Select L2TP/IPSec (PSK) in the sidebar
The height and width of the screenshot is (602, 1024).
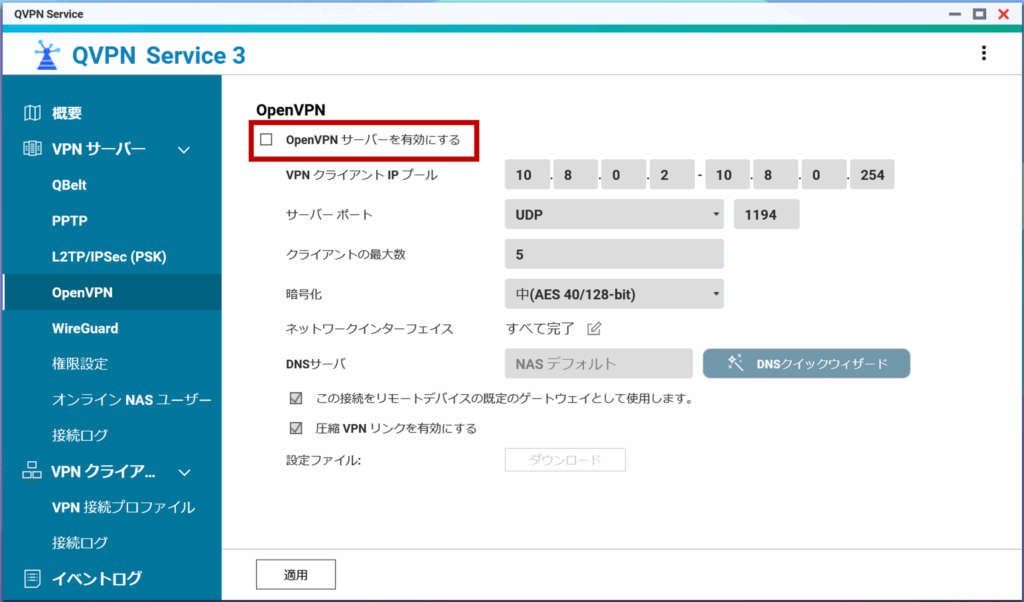108,256
